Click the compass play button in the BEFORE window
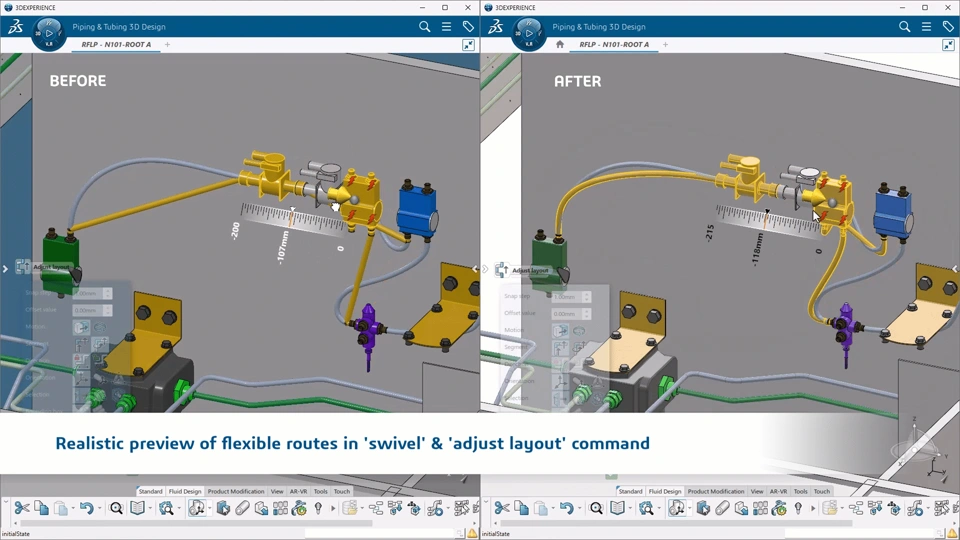960x540 pixels. point(49,34)
